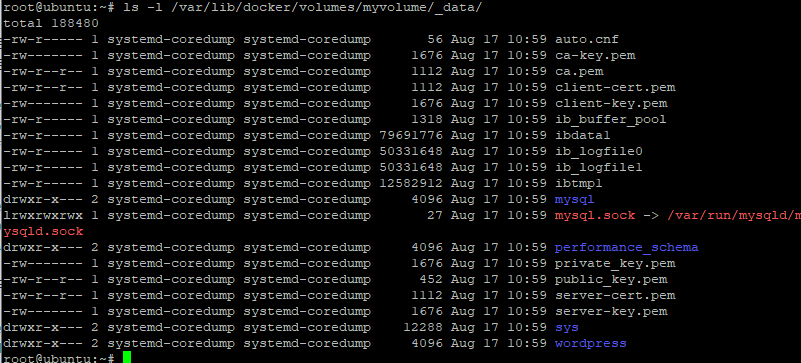This screenshot has height=363, width=801.
Task: Select the ibdata1 filename
Action: [583, 135]
